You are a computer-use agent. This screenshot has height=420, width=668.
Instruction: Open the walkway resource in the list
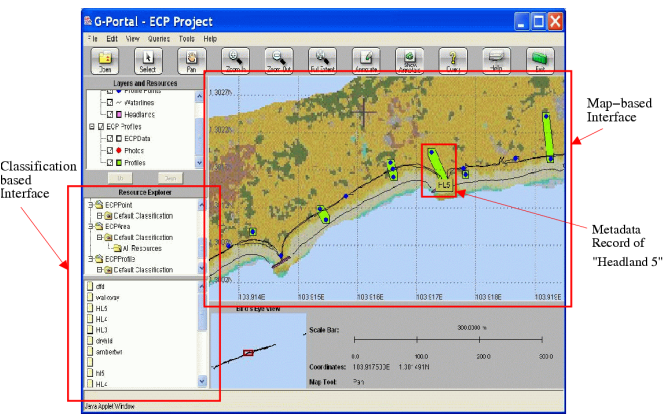[x=108, y=297]
